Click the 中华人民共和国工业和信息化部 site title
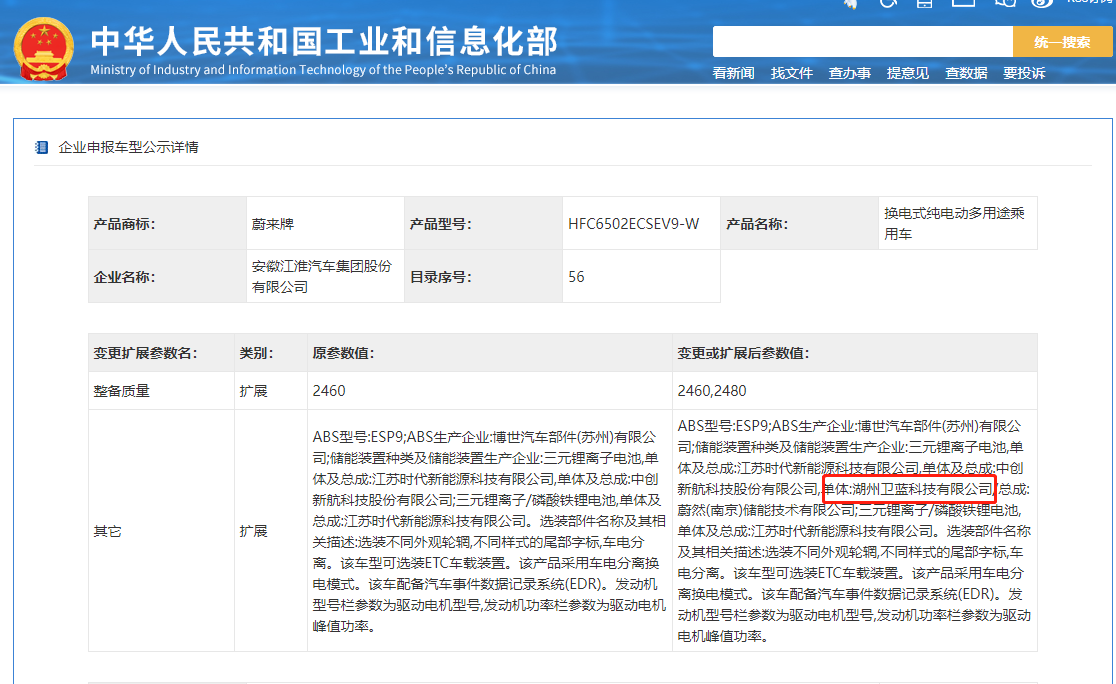1116x684 pixels. click(x=323, y=41)
